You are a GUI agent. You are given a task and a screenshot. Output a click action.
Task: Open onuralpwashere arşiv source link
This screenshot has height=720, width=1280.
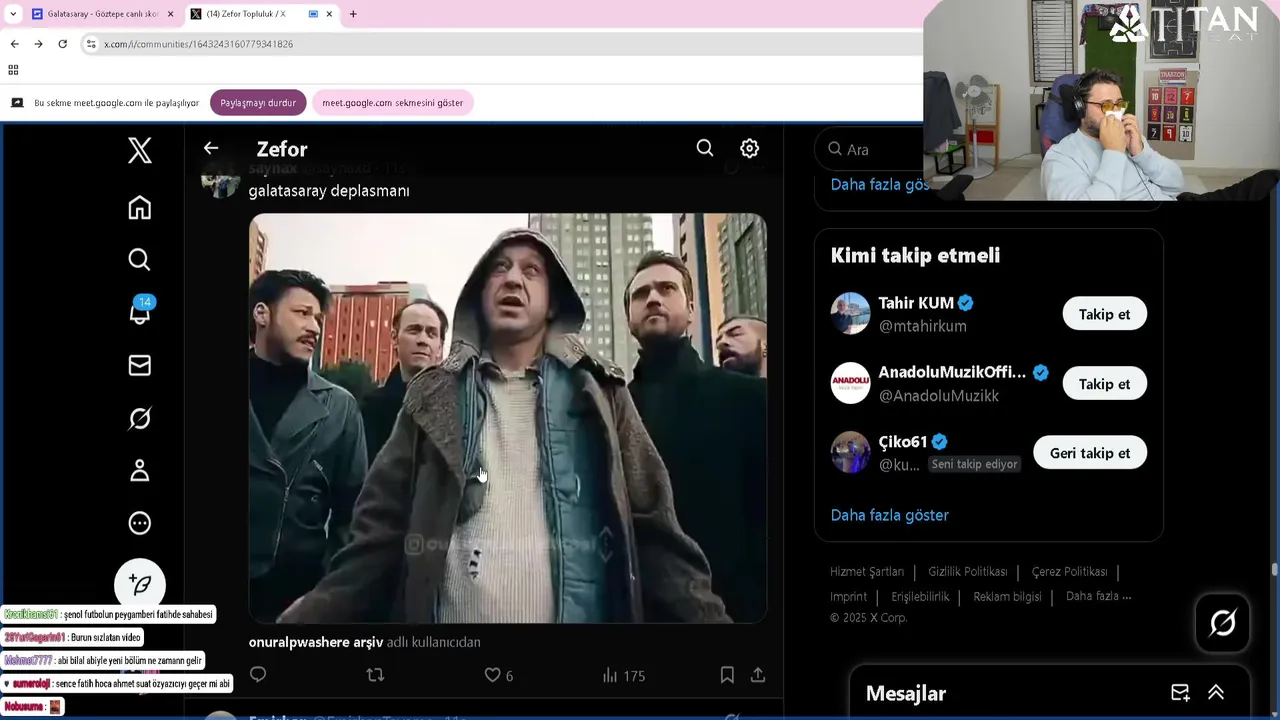316,642
